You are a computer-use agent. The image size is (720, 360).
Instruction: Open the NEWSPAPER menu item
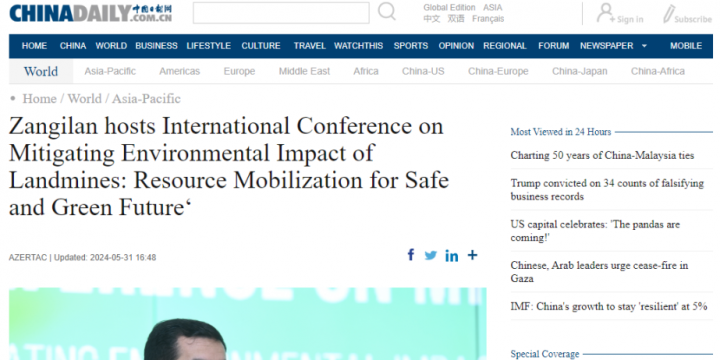pos(607,46)
